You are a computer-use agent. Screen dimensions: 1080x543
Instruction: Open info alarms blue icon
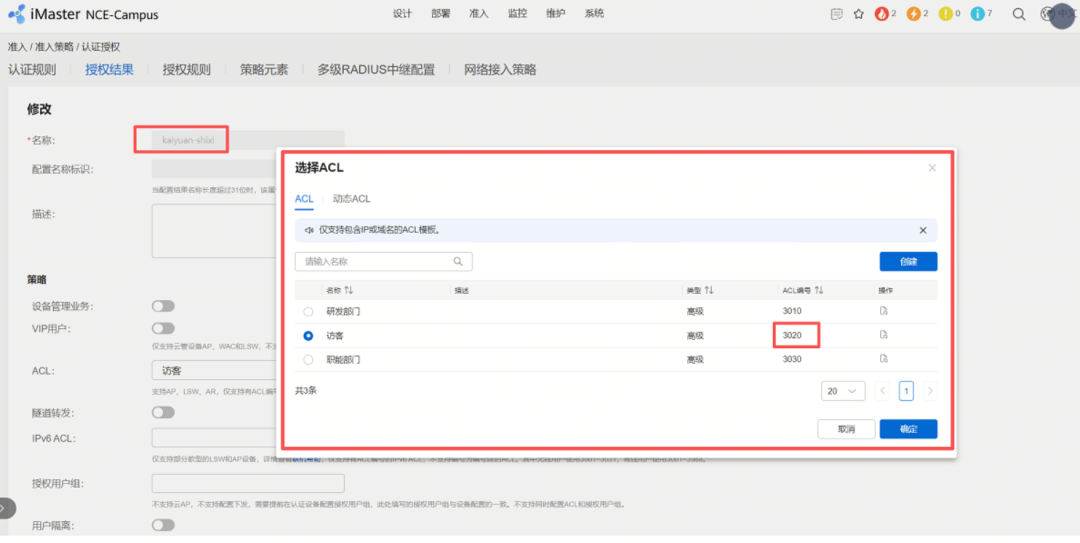[x=977, y=14]
